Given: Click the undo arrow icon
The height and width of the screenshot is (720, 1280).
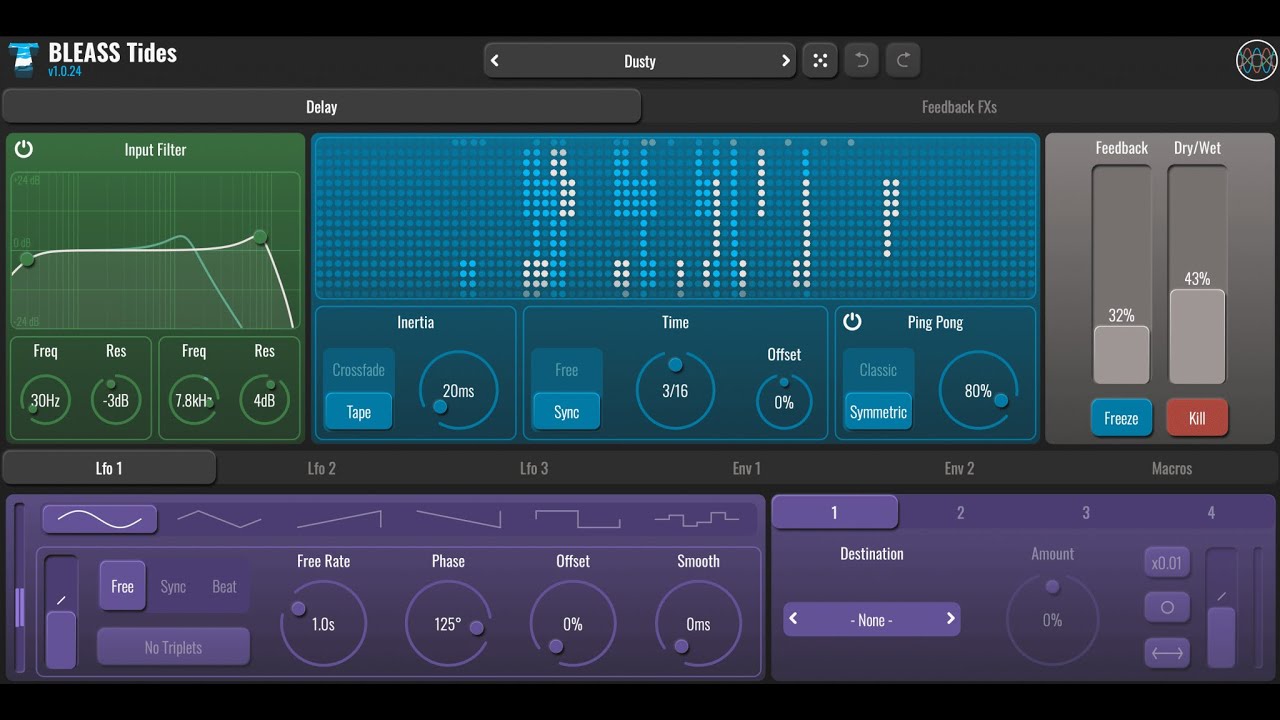Looking at the screenshot, I should [861, 61].
